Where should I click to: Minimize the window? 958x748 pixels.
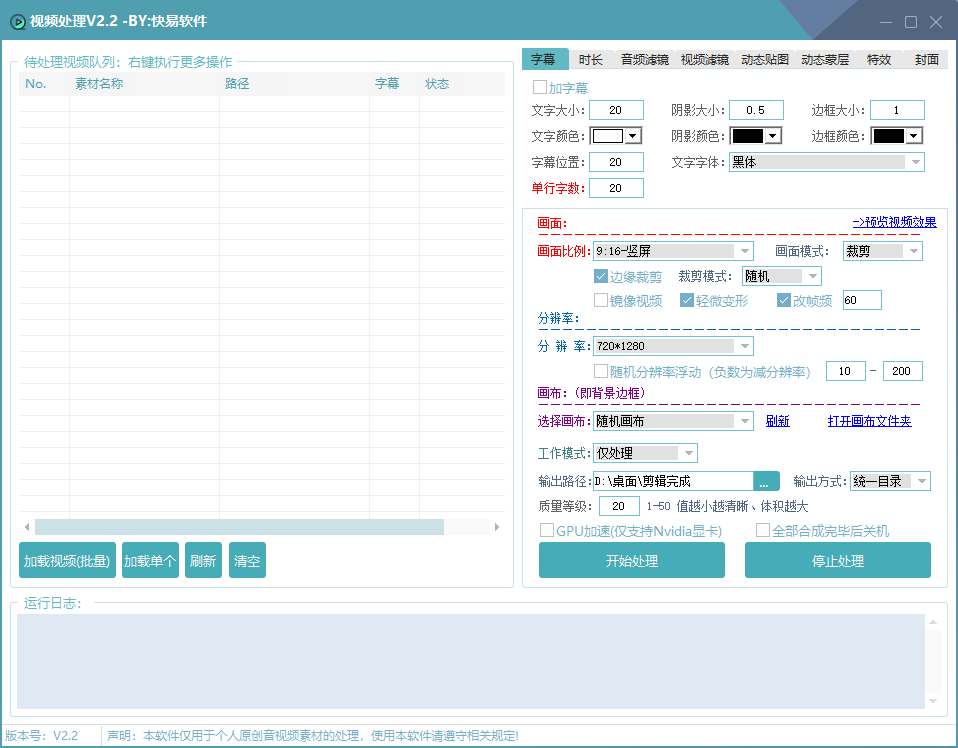coord(886,22)
